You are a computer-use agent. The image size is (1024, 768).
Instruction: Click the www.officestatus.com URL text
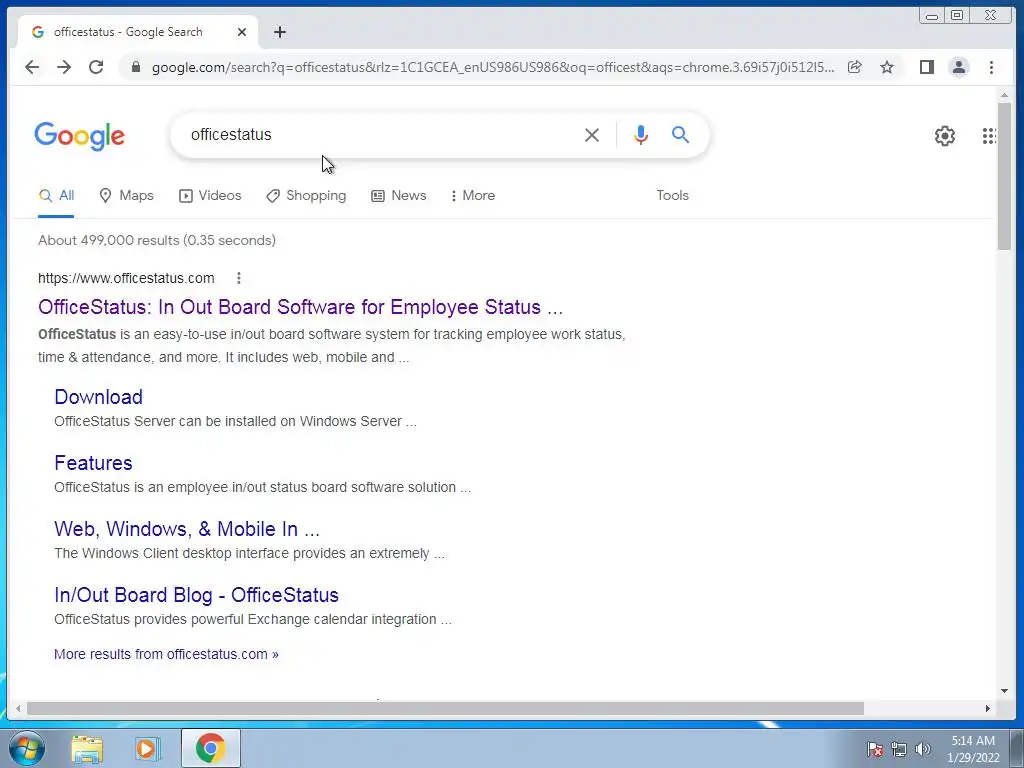pos(126,278)
